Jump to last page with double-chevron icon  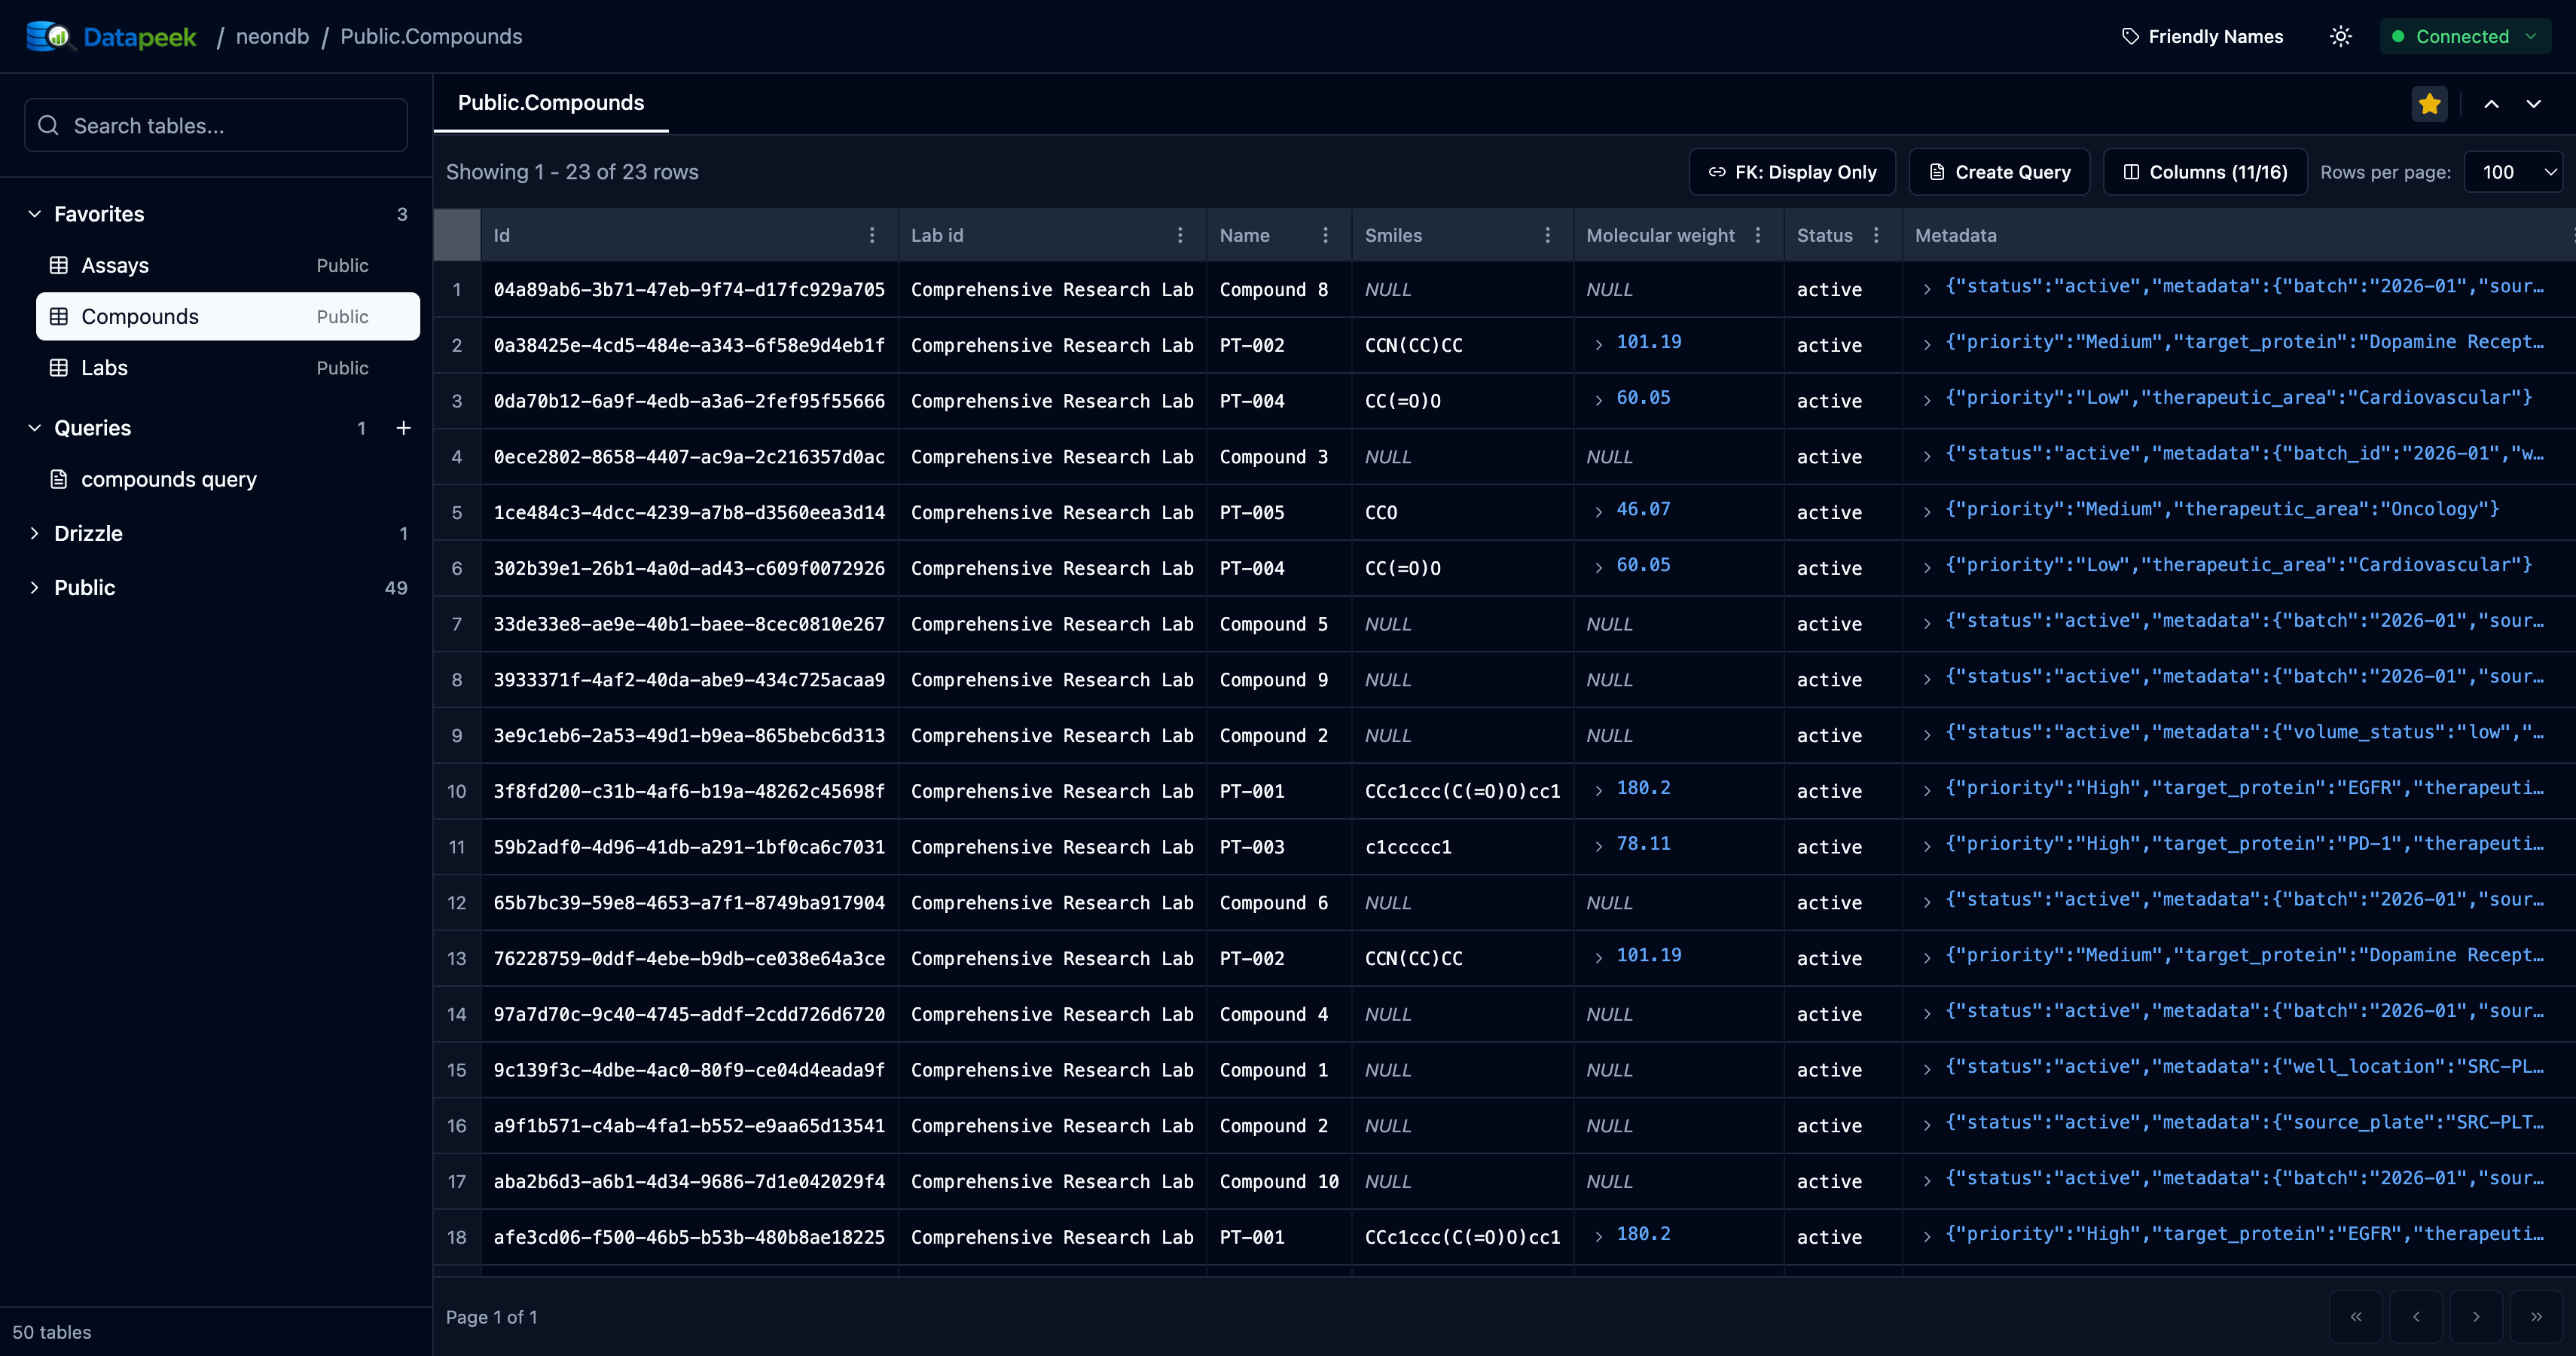click(x=2536, y=1317)
